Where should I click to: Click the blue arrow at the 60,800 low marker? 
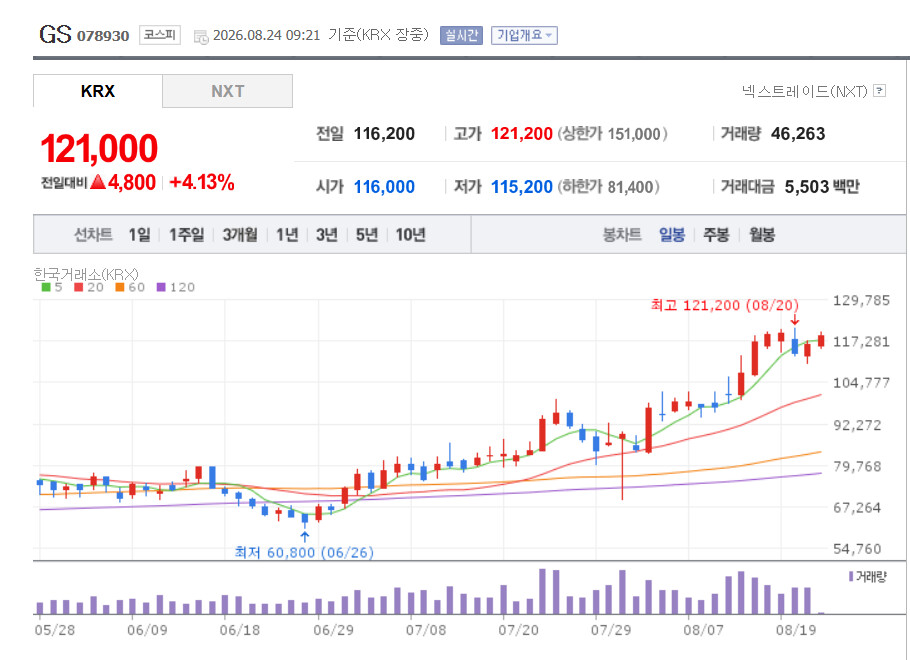pos(305,536)
